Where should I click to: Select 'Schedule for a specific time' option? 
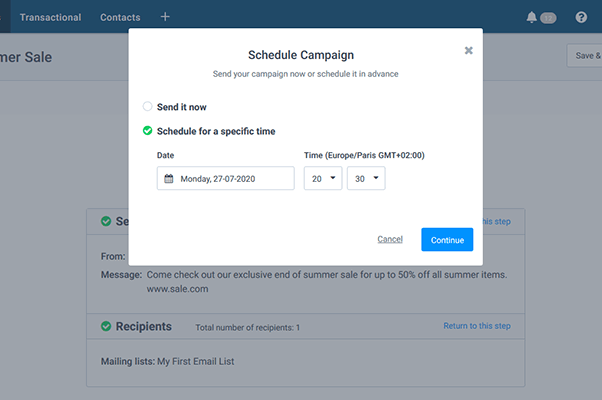tap(148, 131)
